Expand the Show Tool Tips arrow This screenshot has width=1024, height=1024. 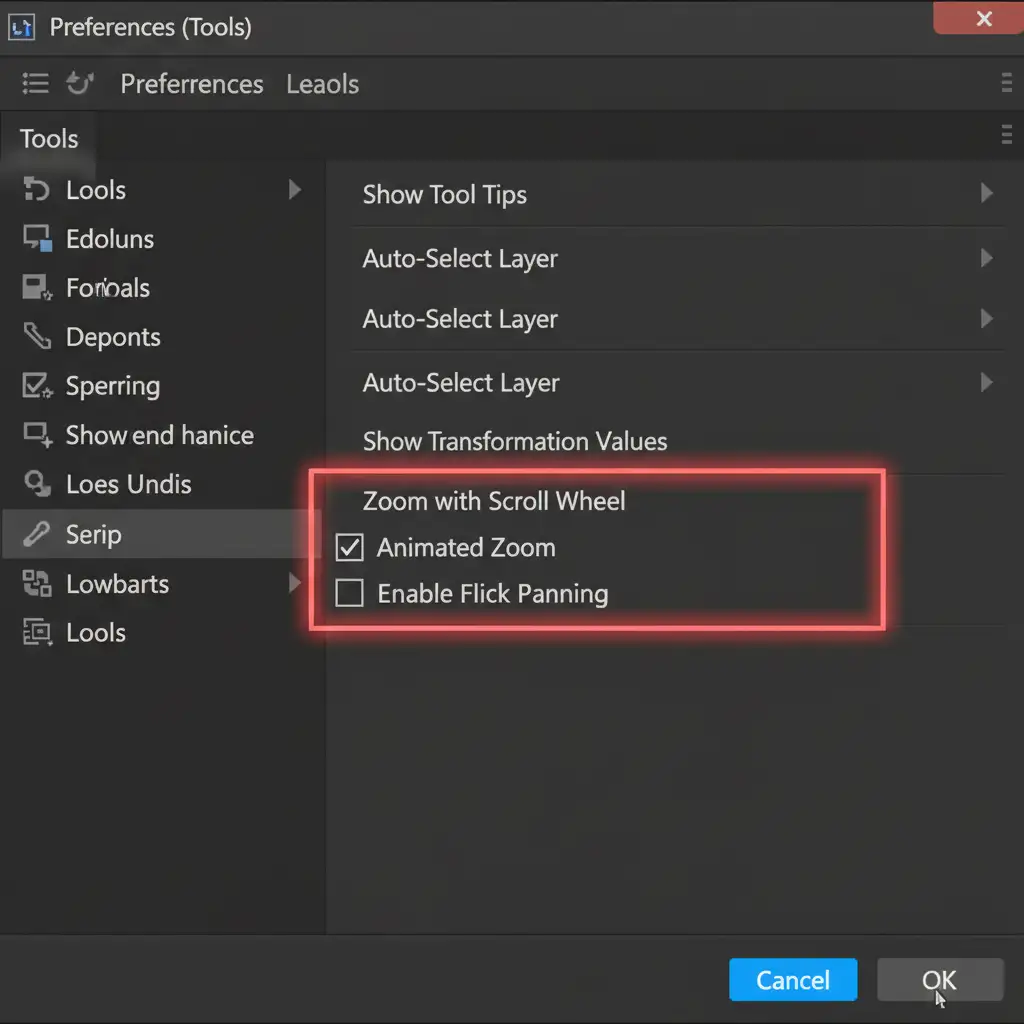coord(986,193)
